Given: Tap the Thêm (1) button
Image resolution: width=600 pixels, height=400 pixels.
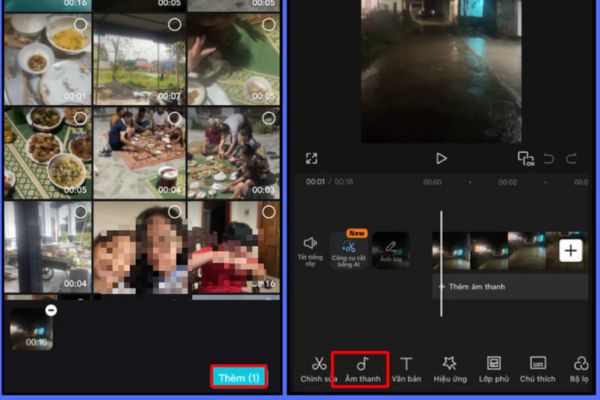Looking at the screenshot, I should 238,377.
